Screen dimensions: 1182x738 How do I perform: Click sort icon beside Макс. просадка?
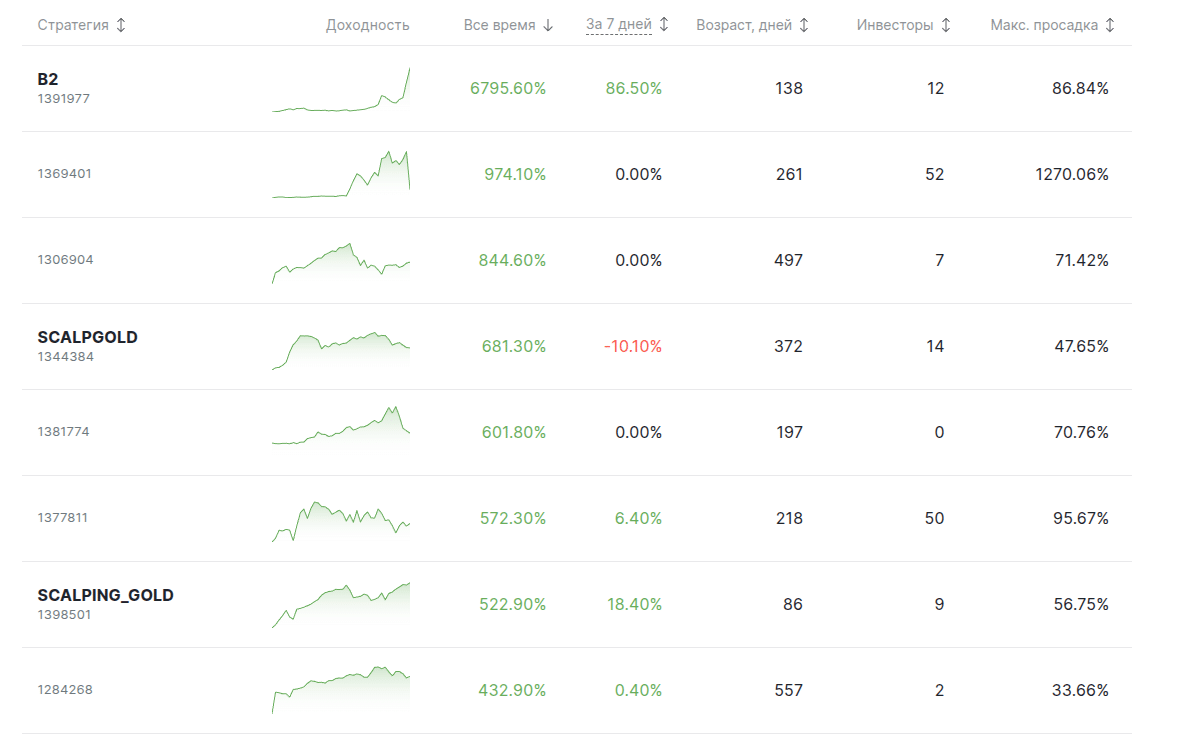[1110, 25]
